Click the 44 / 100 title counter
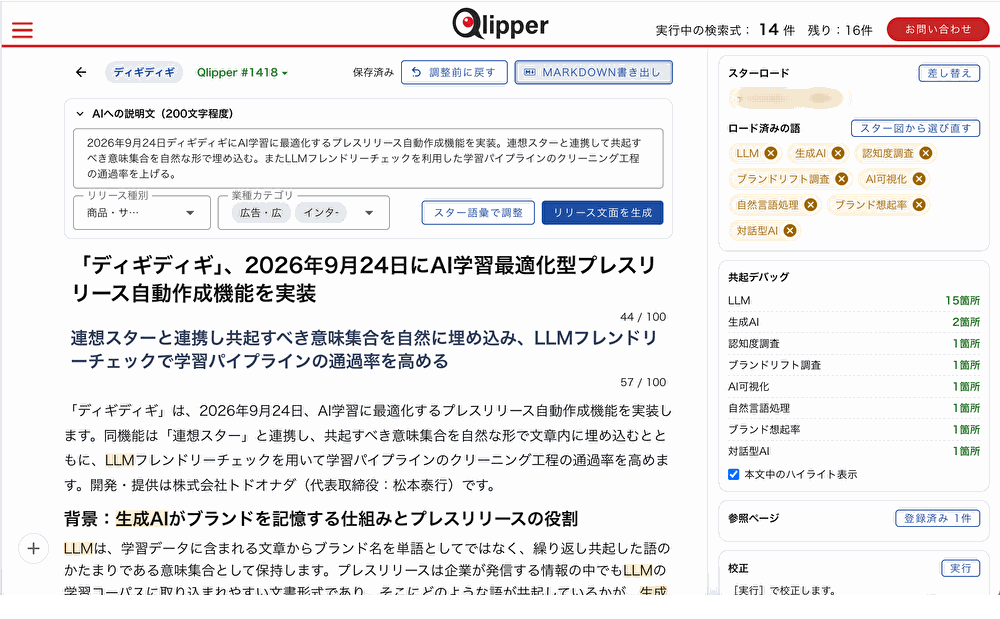Viewport: 1000px width, 619px height. [x=643, y=317]
